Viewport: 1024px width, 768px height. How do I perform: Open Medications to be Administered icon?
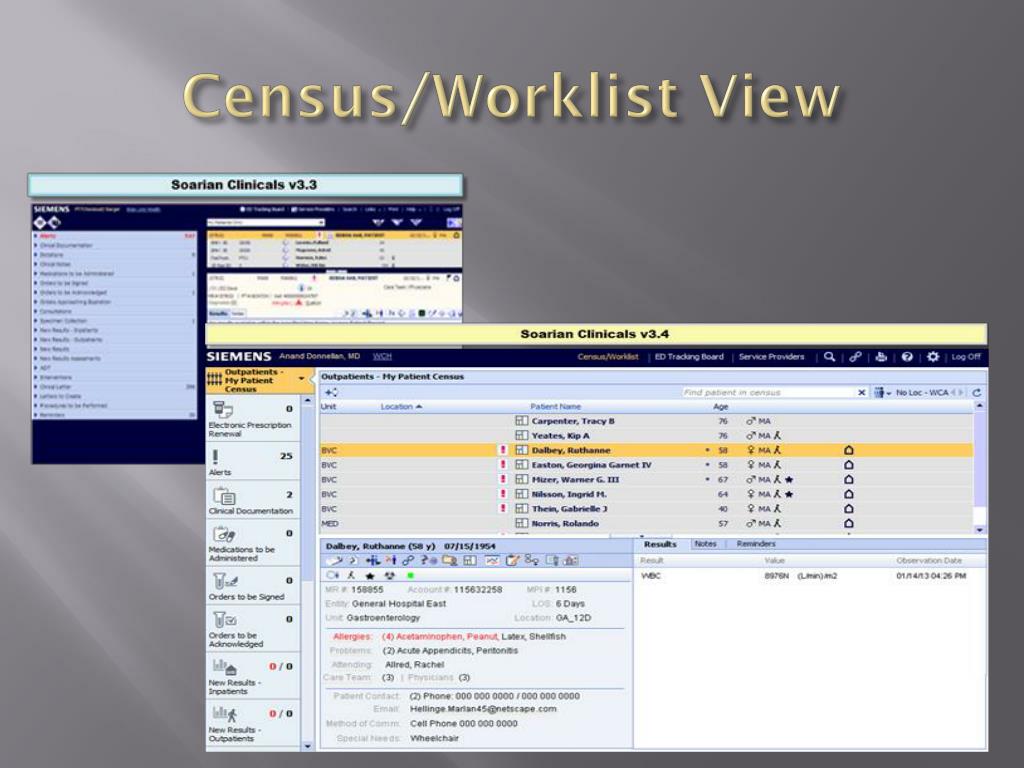(223, 534)
